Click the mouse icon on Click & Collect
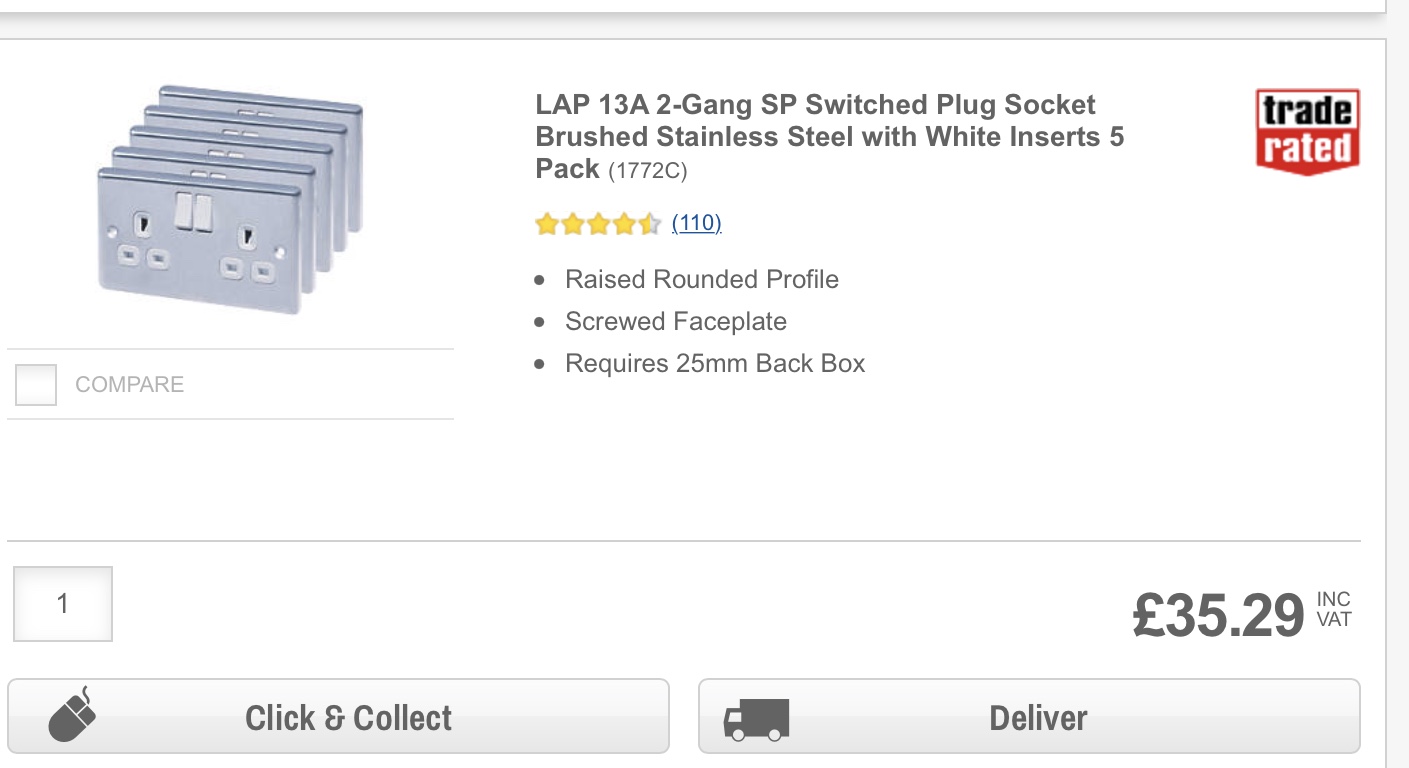Viewport: 1409px width, 768px height. point(73,714)
